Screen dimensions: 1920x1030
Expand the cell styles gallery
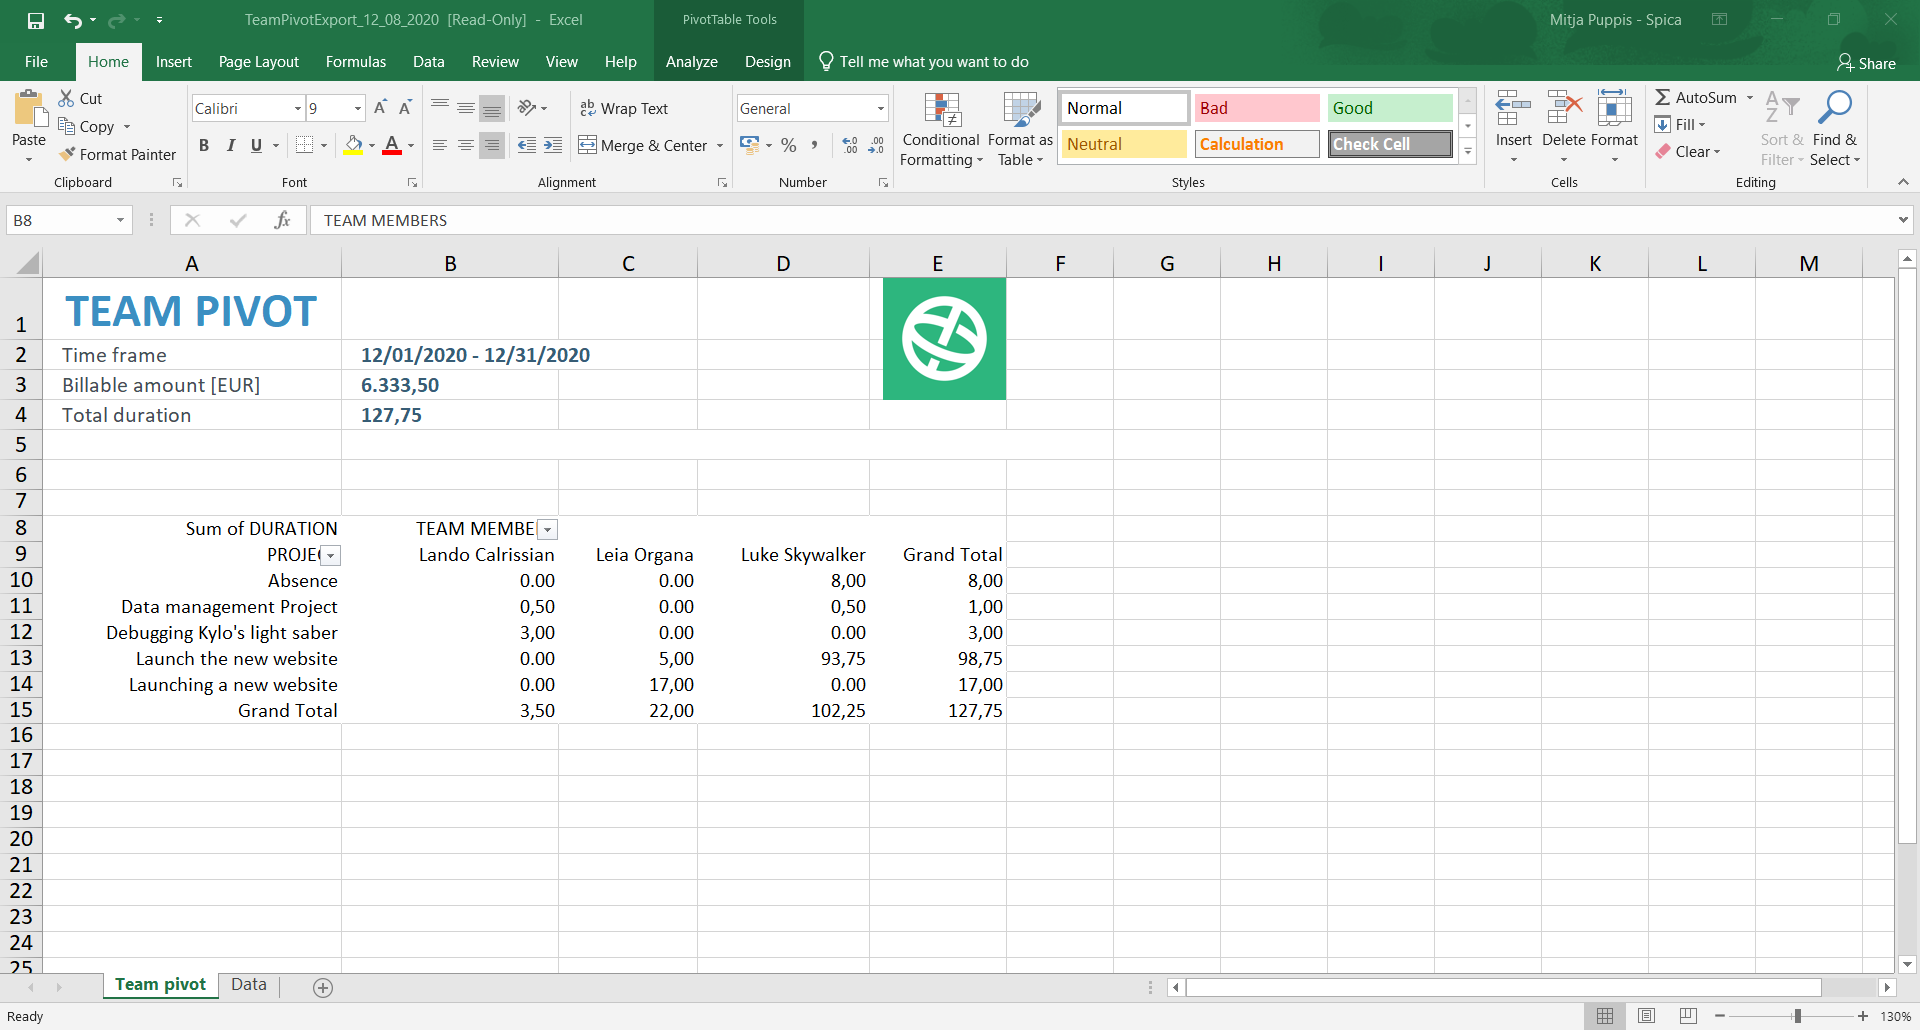1468,152
